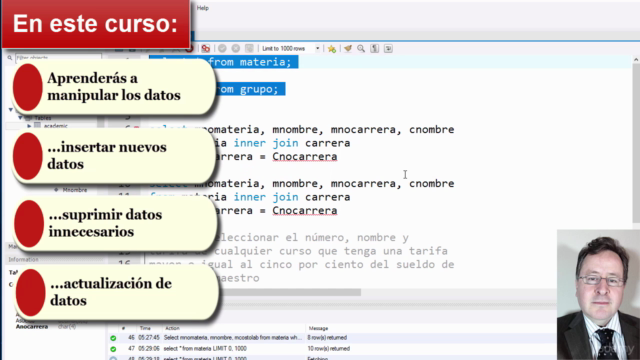Image resolution: width=640 pixels, height=360 pixels.
Task: Click the success icon of row 46
Action: click(113, 338)
